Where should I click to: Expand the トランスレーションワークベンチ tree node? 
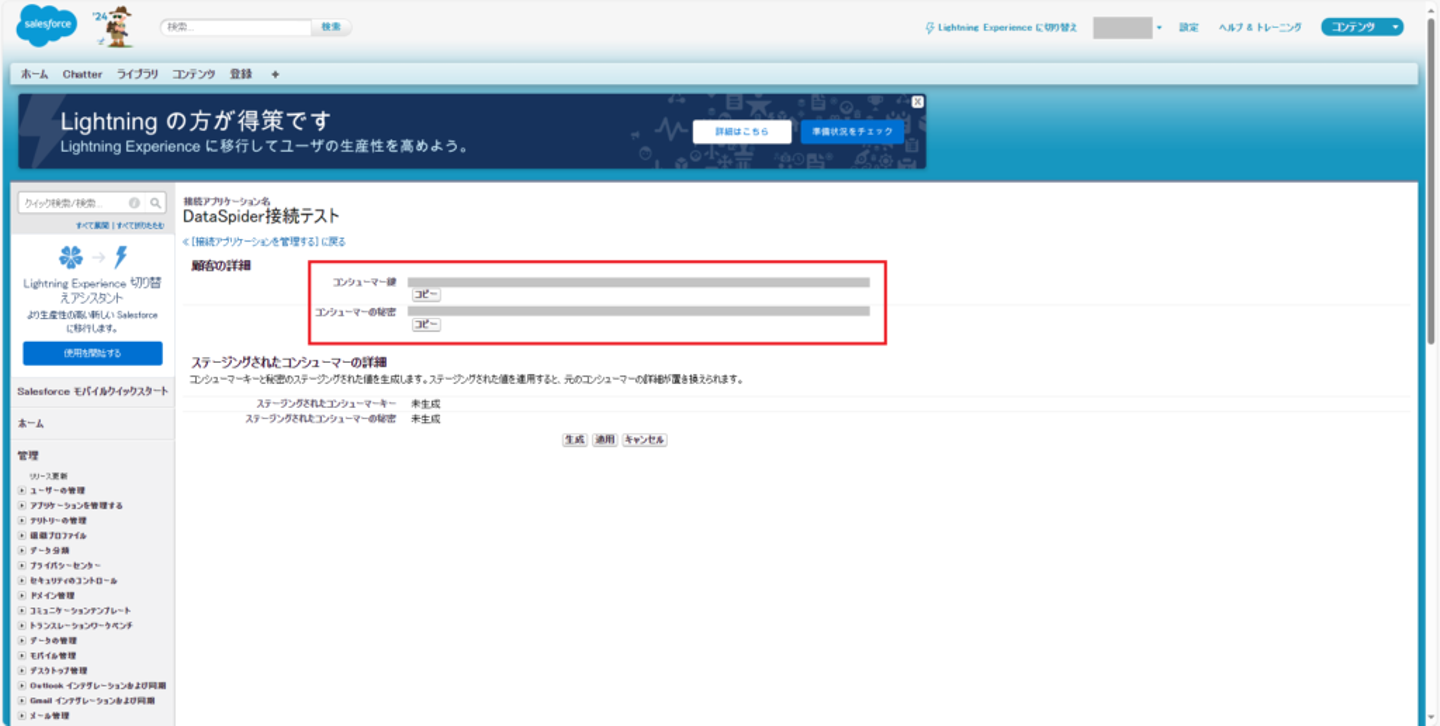click(x=22, y=626)
